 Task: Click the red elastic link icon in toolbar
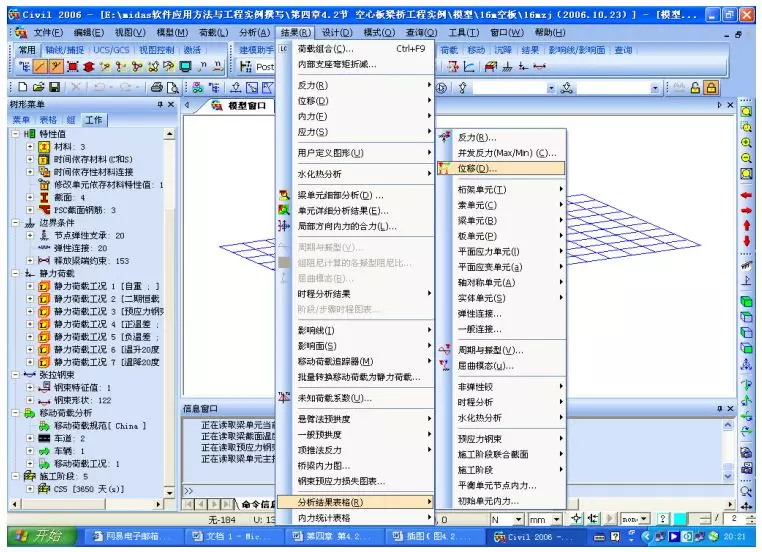[539, 67]
